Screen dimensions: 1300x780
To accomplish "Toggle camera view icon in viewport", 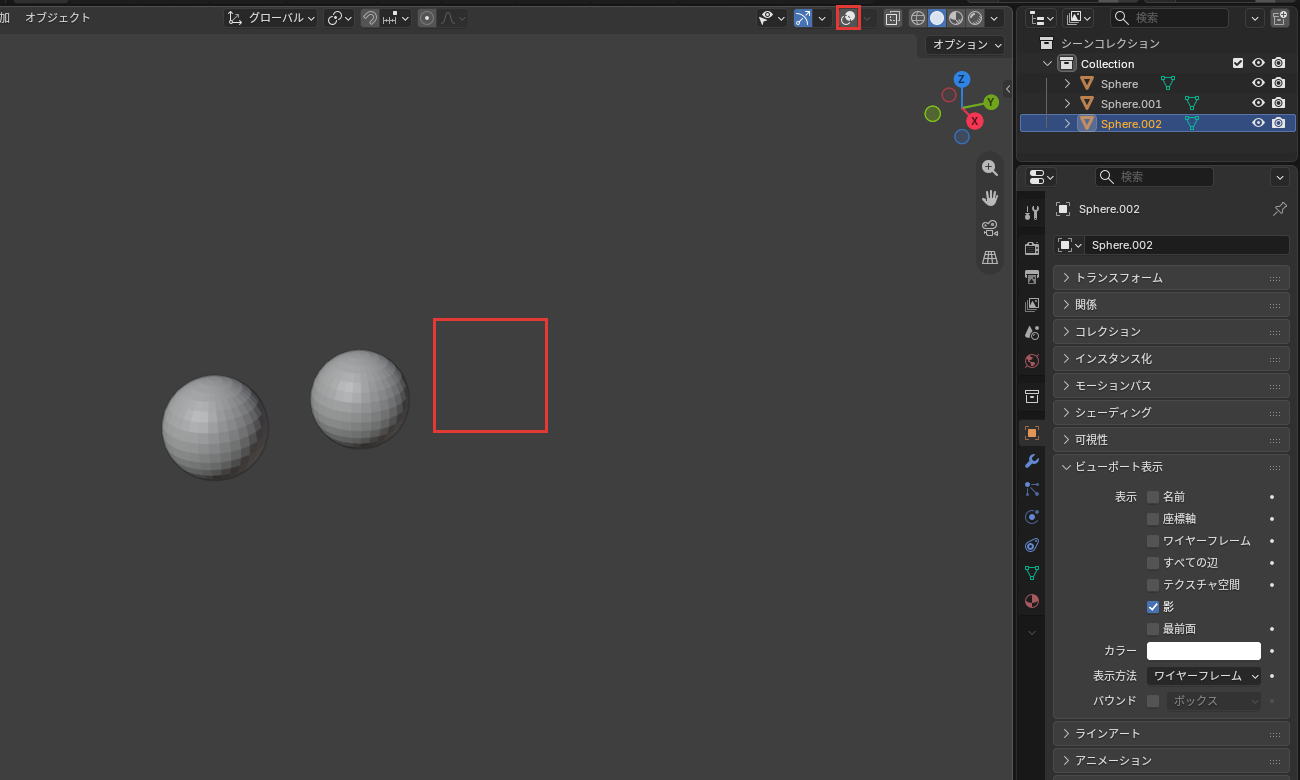I will [990, 228].
